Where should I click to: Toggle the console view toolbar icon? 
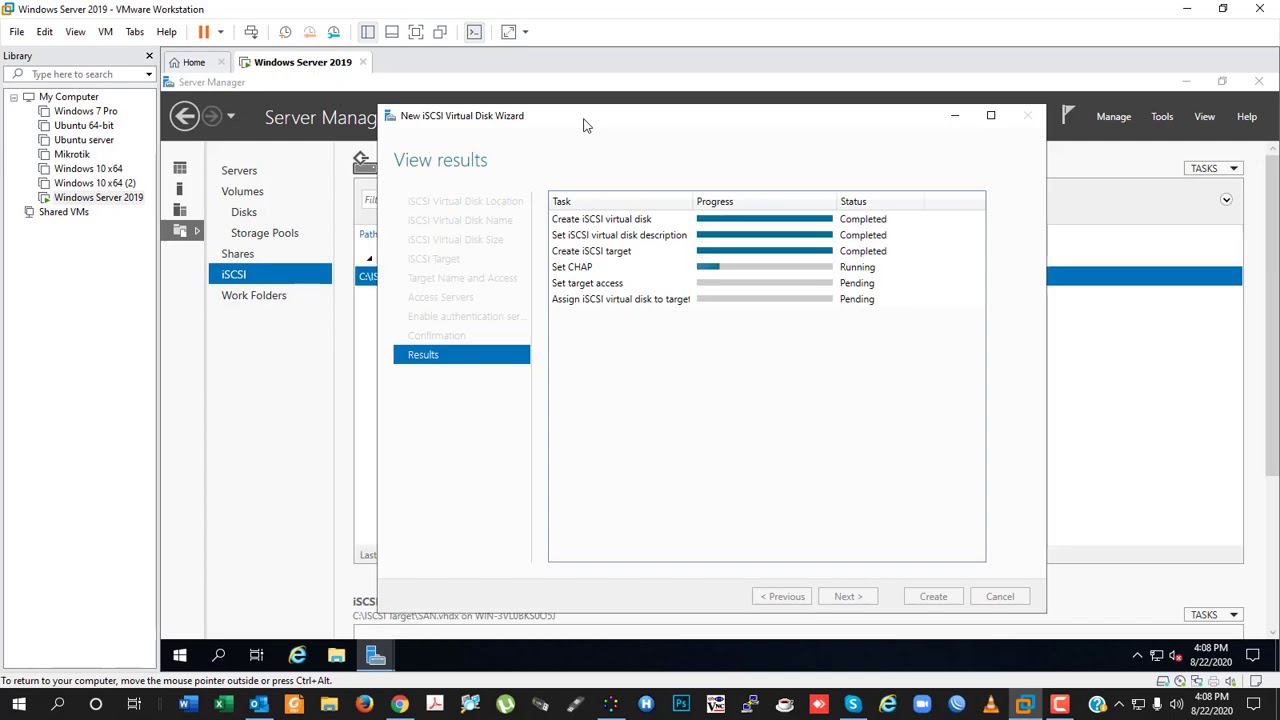pos(474,32)
